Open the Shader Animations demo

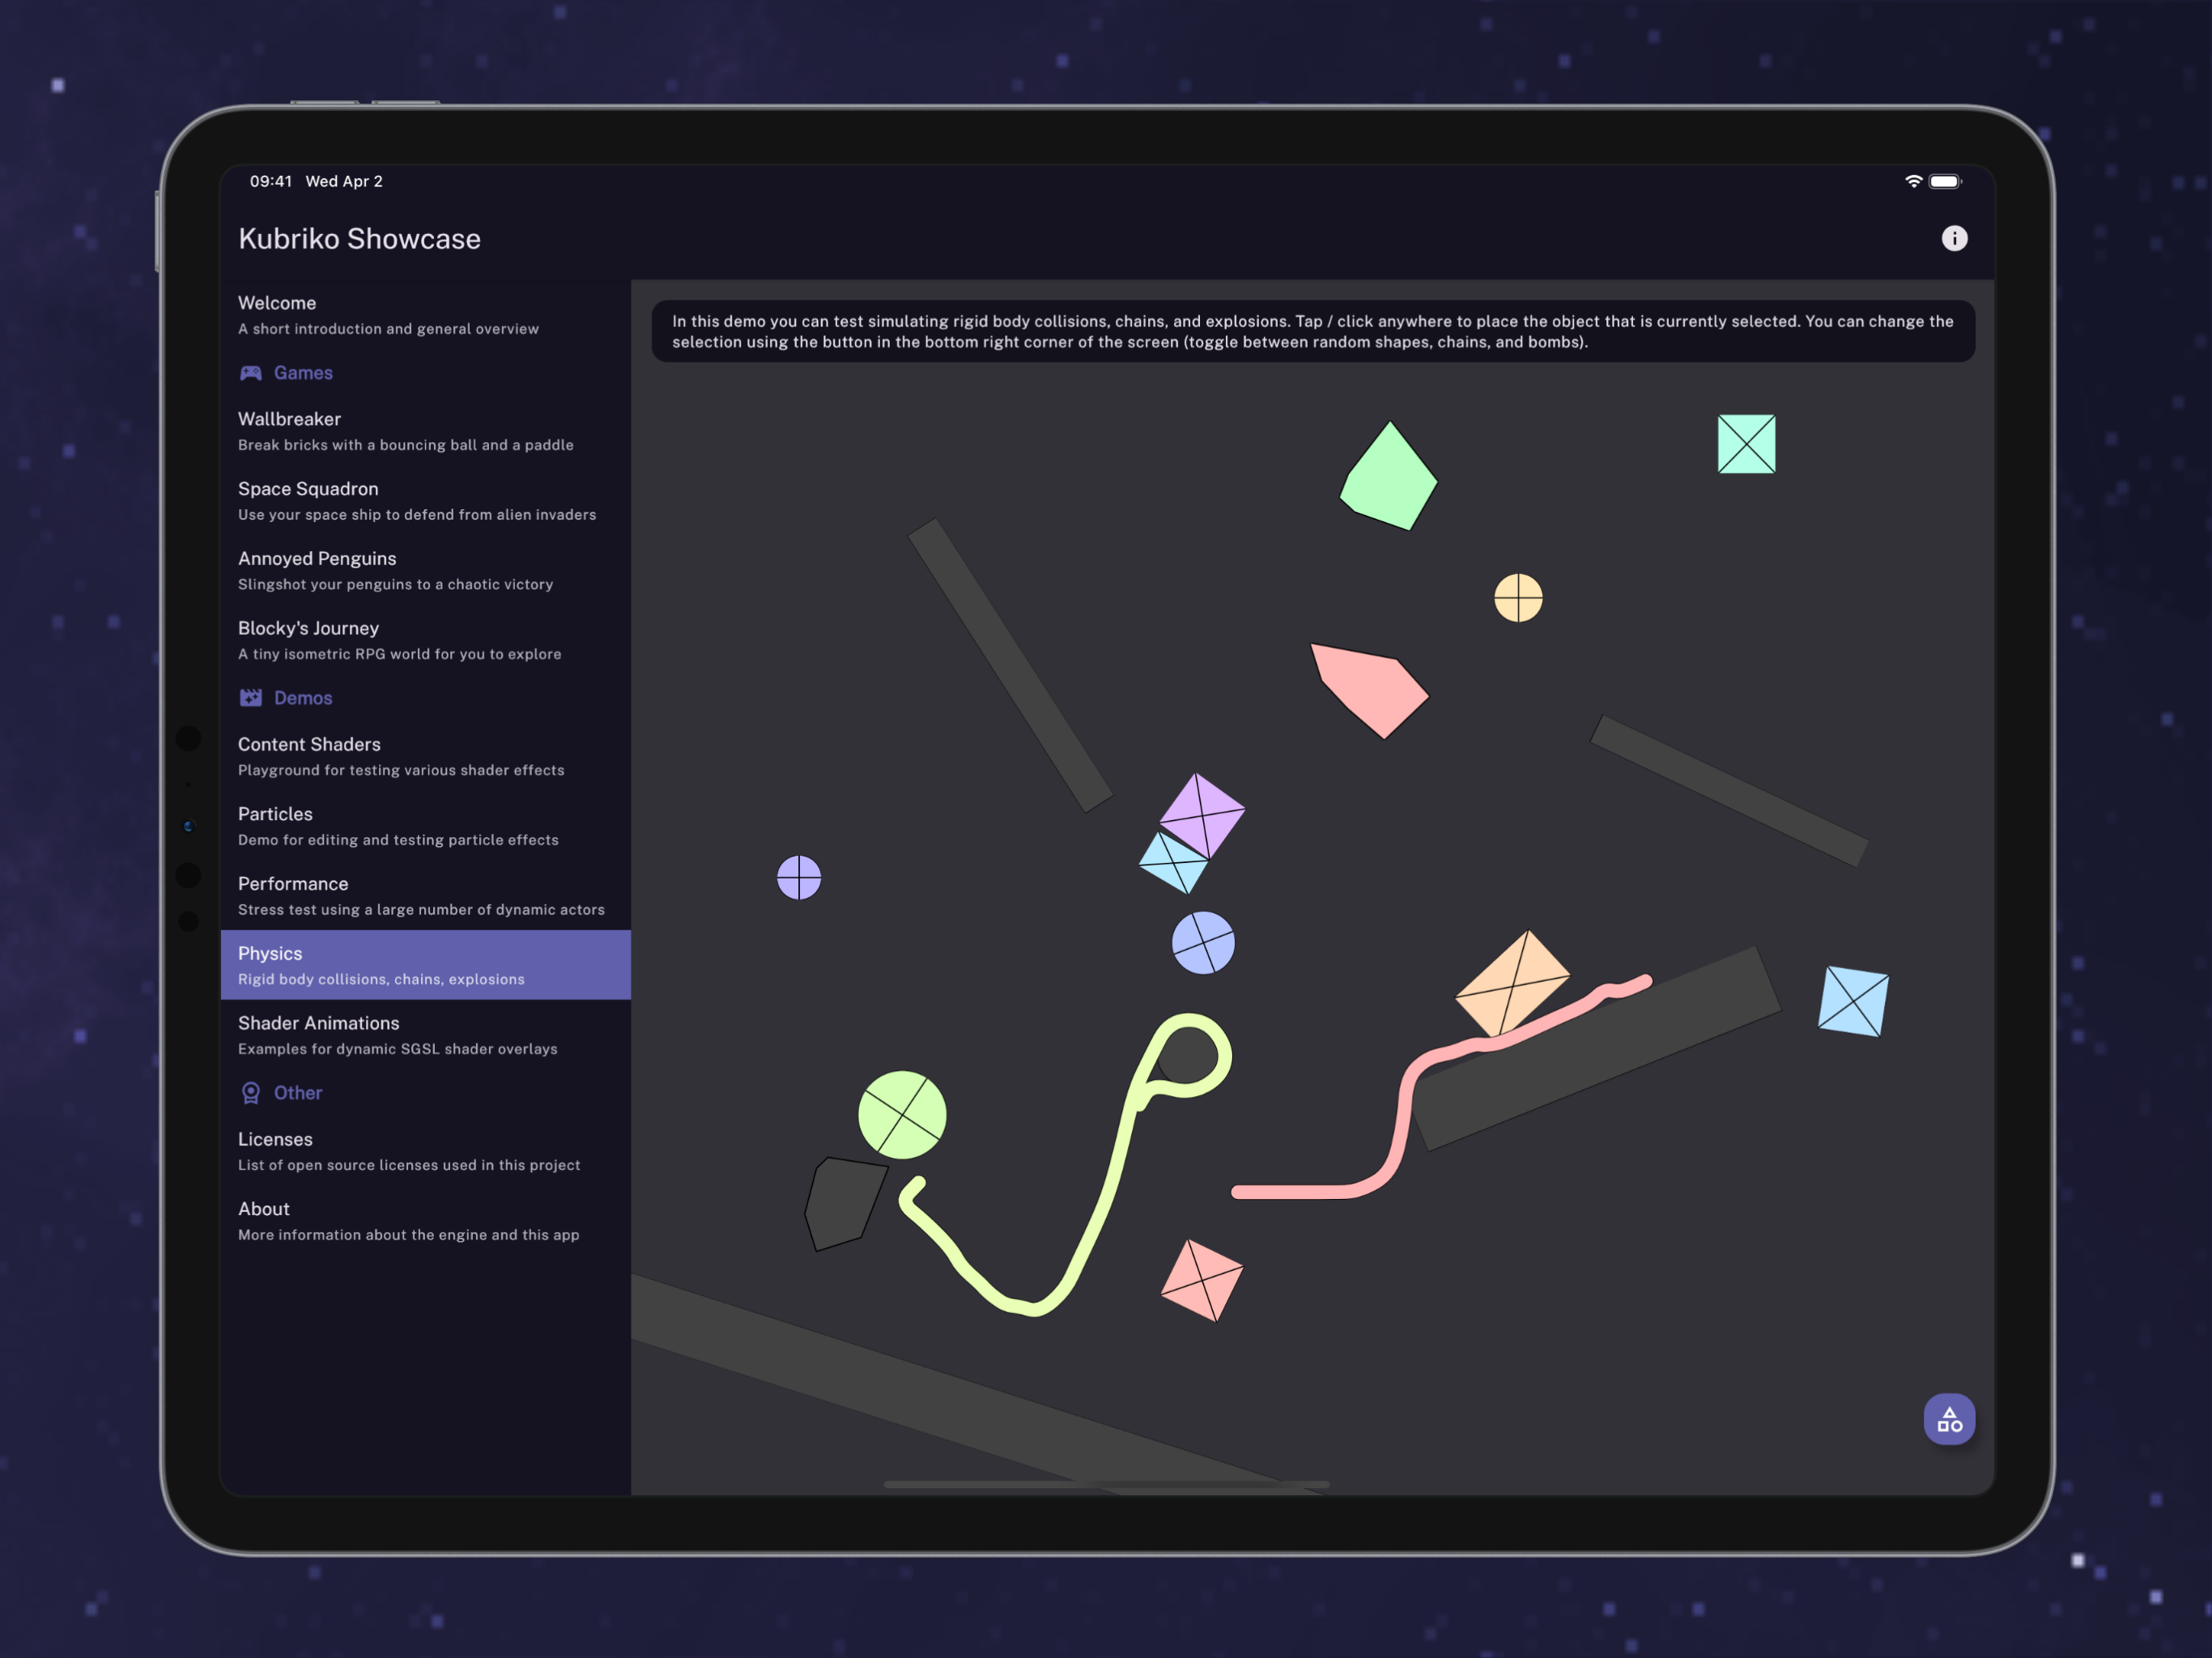tap(425, 1035)
